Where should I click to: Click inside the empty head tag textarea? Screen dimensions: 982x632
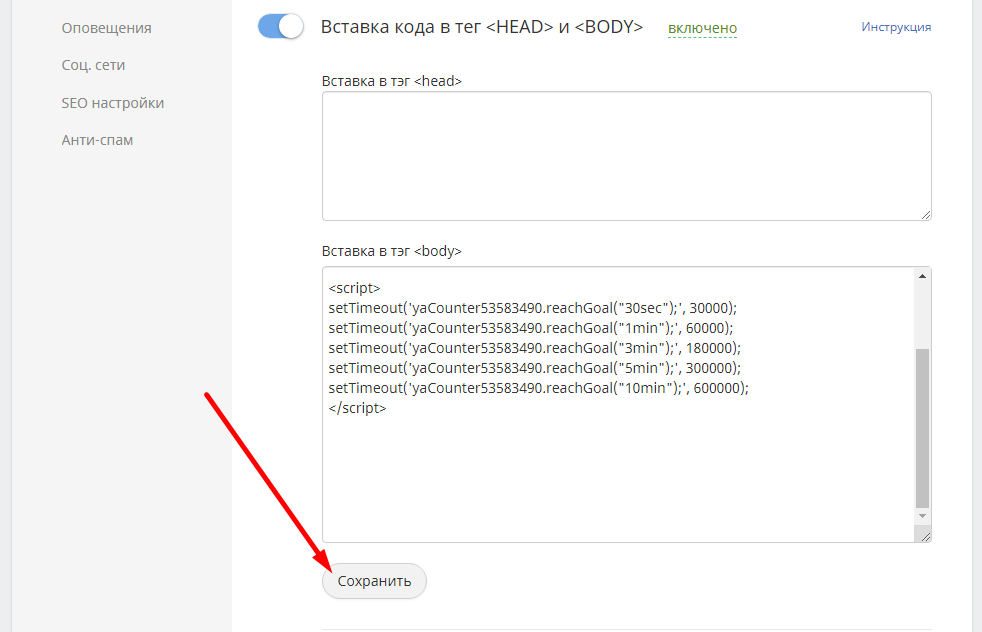pyautogui.click(x=626, y=155)
